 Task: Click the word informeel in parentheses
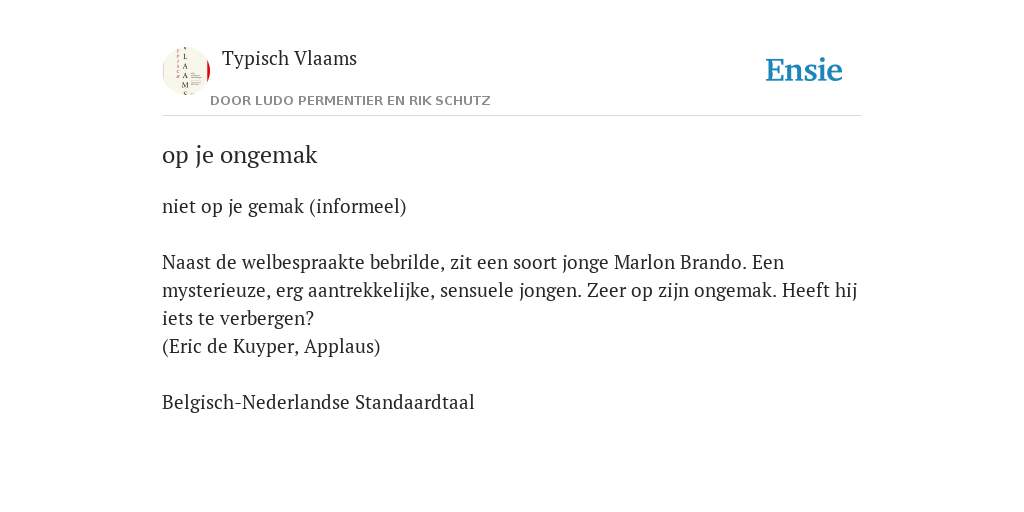pyautogui.click(x=358, y=207)
